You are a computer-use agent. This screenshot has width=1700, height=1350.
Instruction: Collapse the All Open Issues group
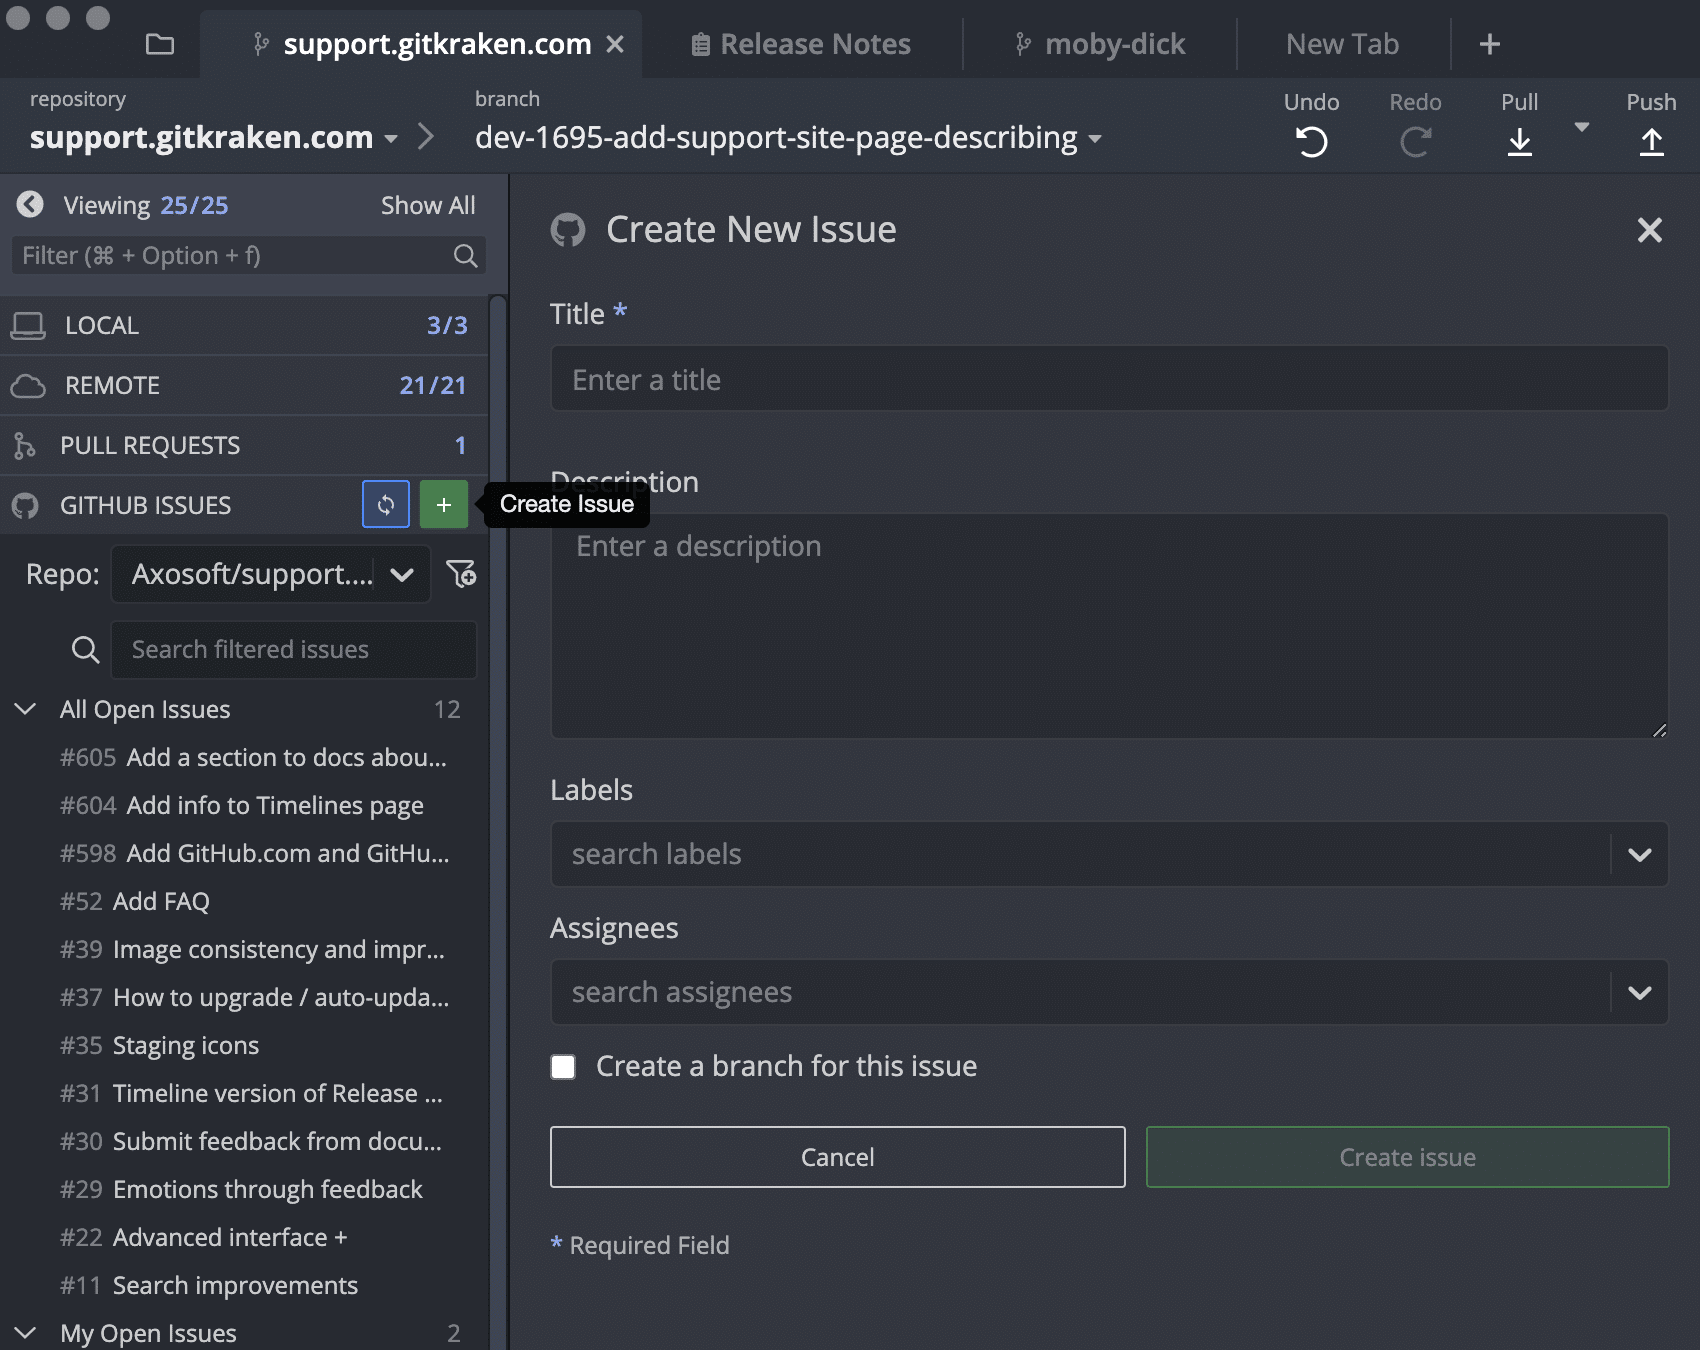25,709
